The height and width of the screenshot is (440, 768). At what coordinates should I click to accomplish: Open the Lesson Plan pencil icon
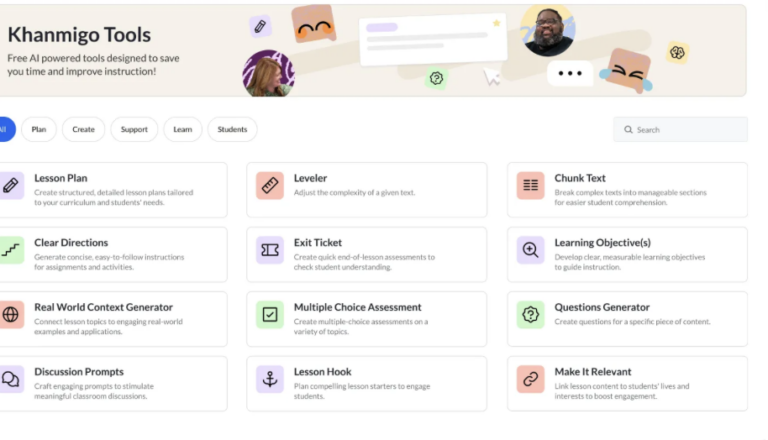(x=11, y=185)
